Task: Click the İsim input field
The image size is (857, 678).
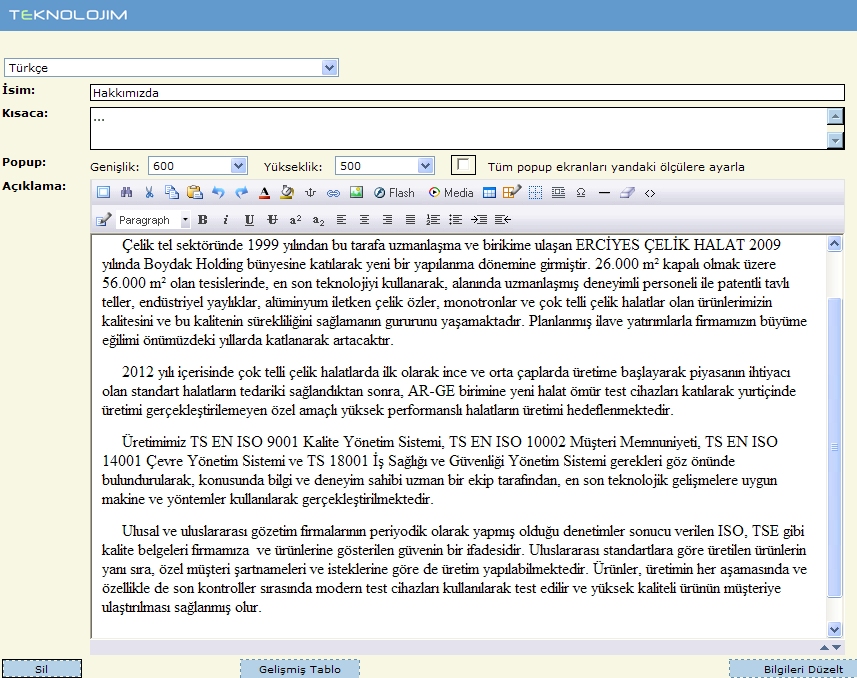Action: (467, 92)
